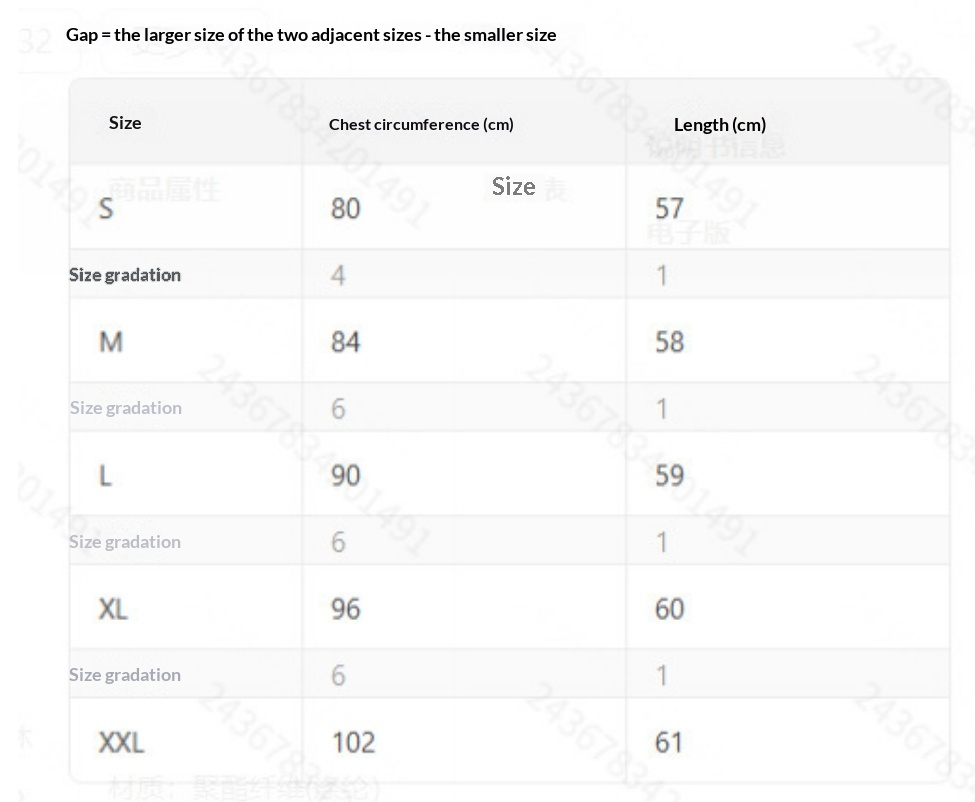Click the Size column header
The width and height of the screenshot is (975, 802).
click(125, 122)
